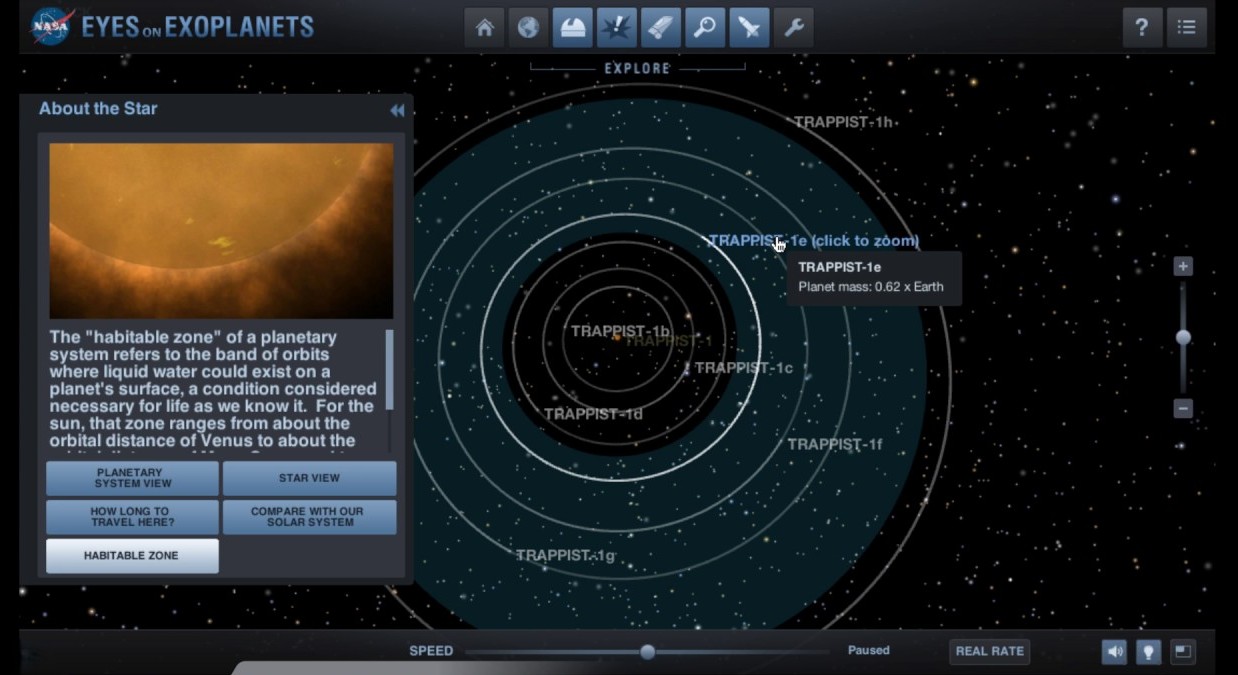
Task: Select the TRAPPIST-1f planet label
Action: click(835, 445)
